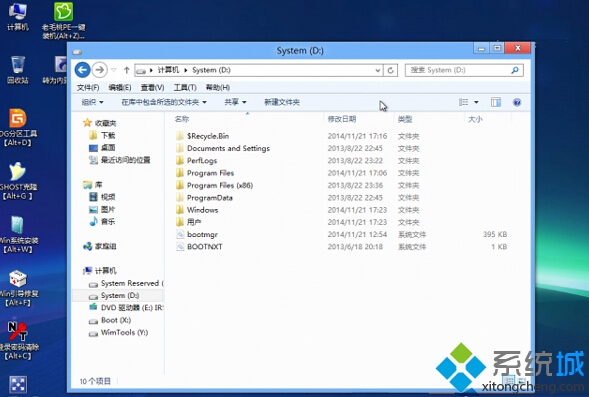Change view with the view layout icon
589x397 pixels.
pos(464,102)
